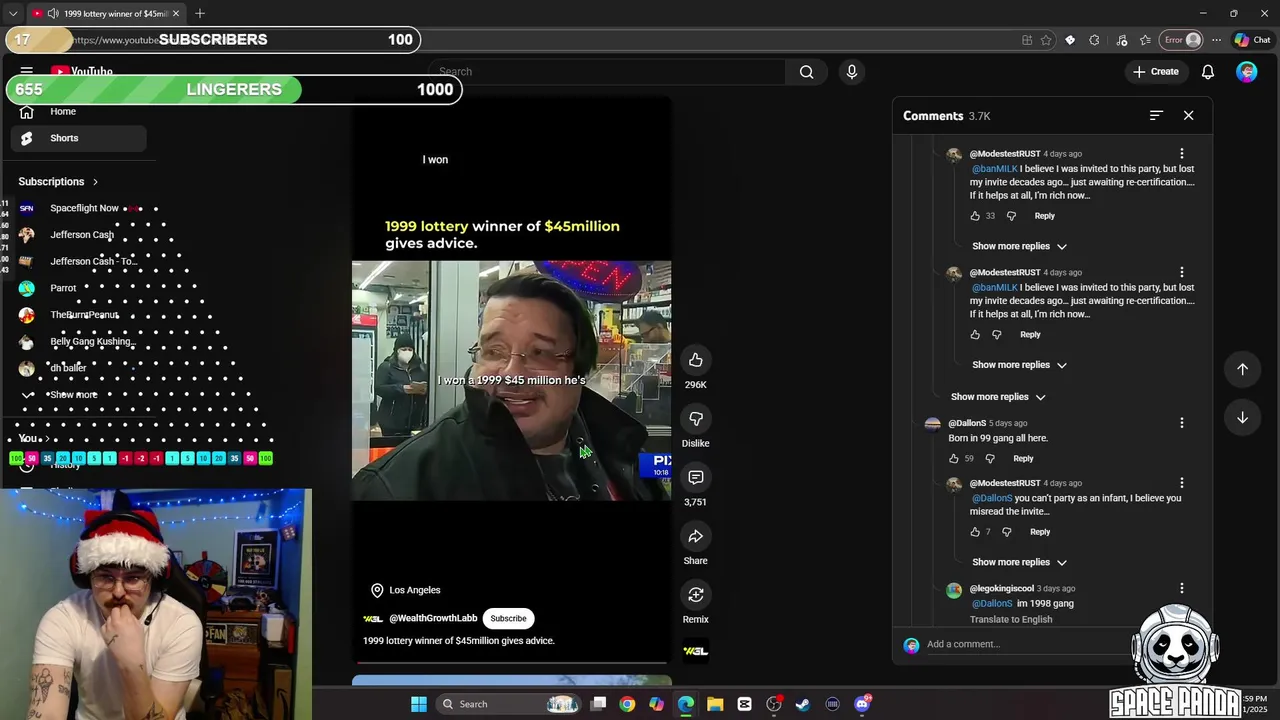Image resolution: width=1280 pixels, height=720 pixels.
Task: Reply to DallonS's 'Born in 99 gang' comment
Action: [x=1023, y=459]
